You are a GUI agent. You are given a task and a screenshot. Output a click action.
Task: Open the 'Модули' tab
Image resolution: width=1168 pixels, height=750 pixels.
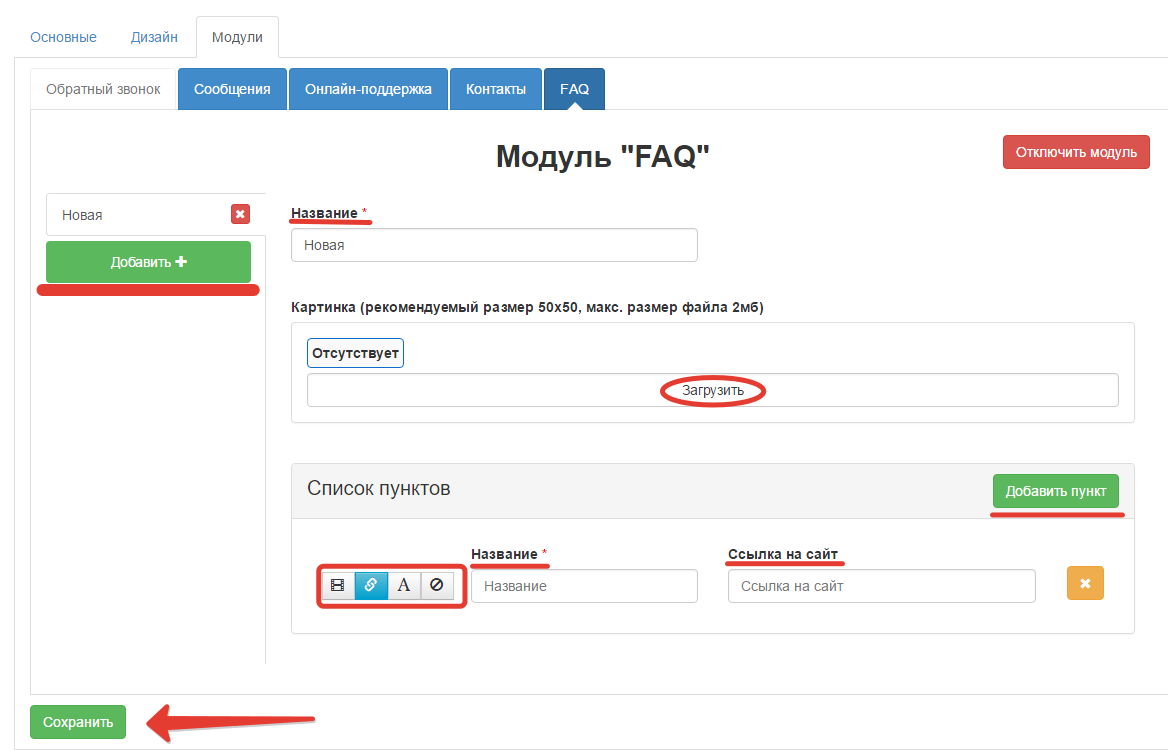237,37
